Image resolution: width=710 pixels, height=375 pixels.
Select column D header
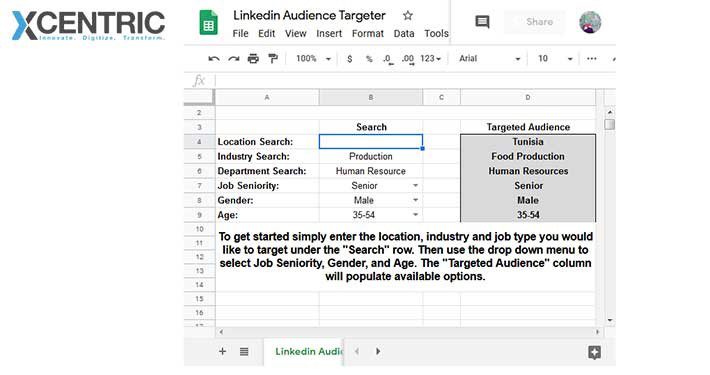tap(528, 97)
